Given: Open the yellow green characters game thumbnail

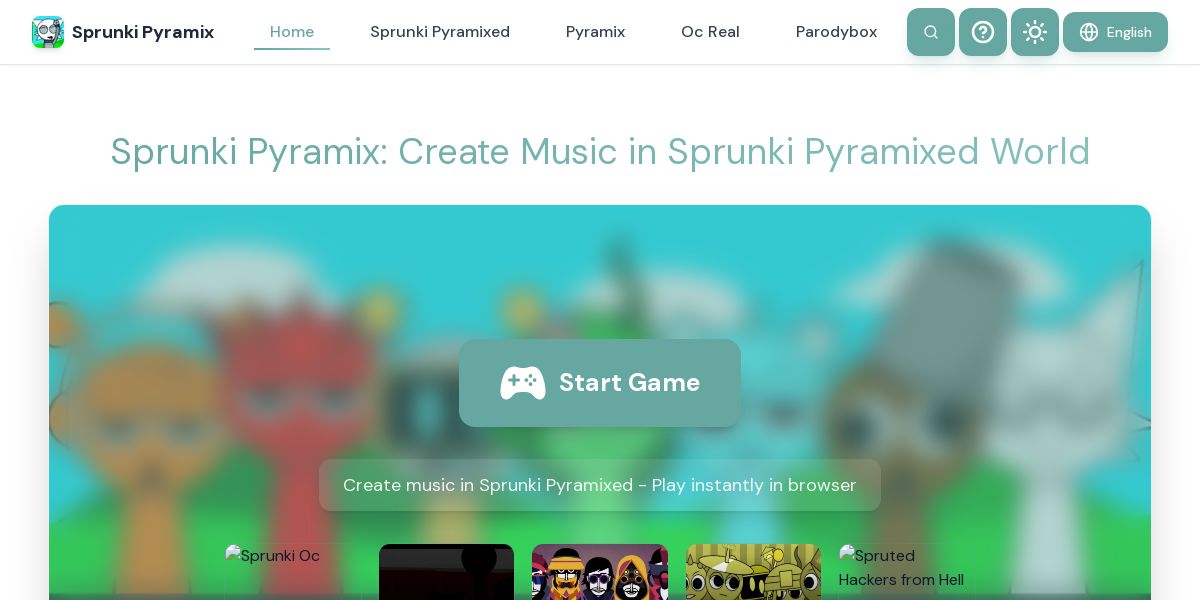Looking at the screenshot, I should click(753, 572).
